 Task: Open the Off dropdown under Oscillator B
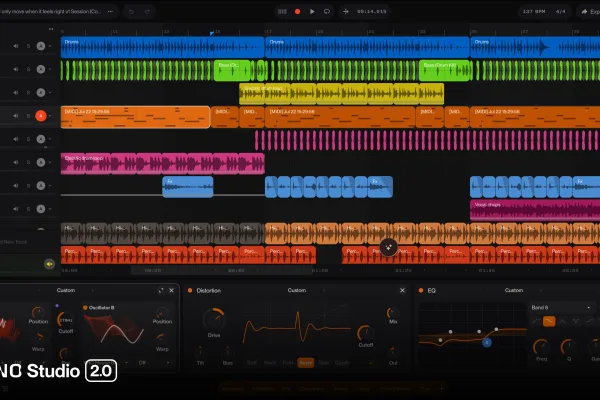153,362
